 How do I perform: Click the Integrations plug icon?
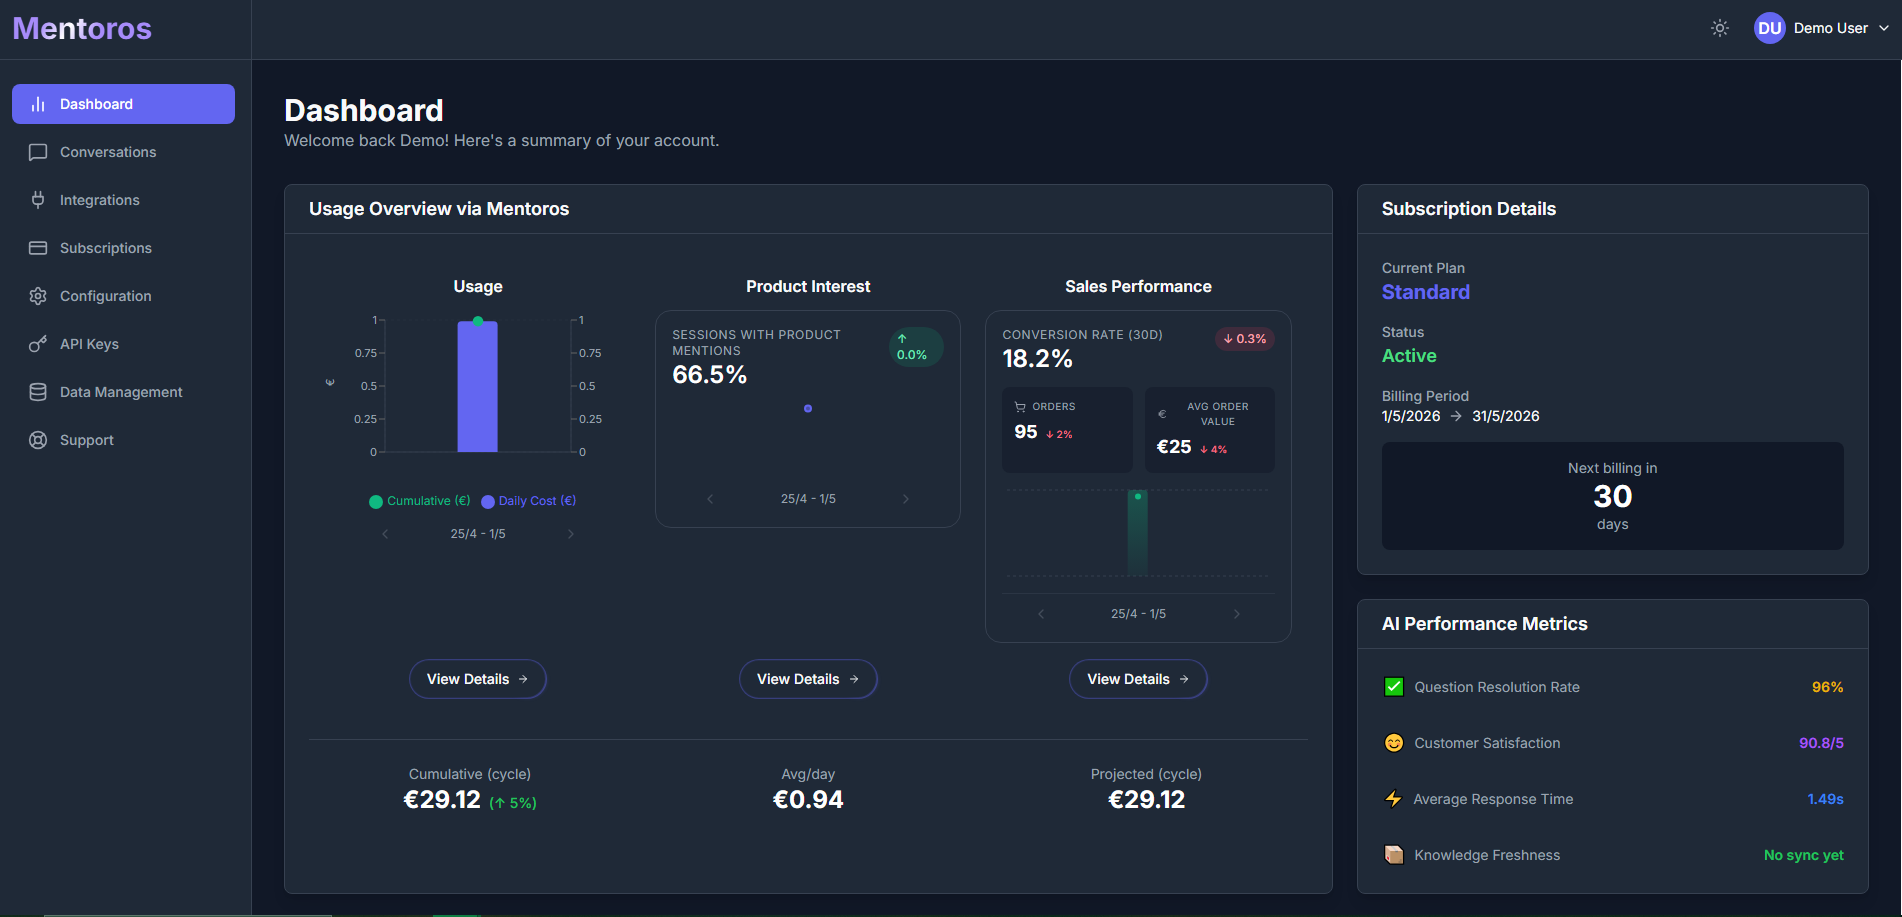point(38,200)
